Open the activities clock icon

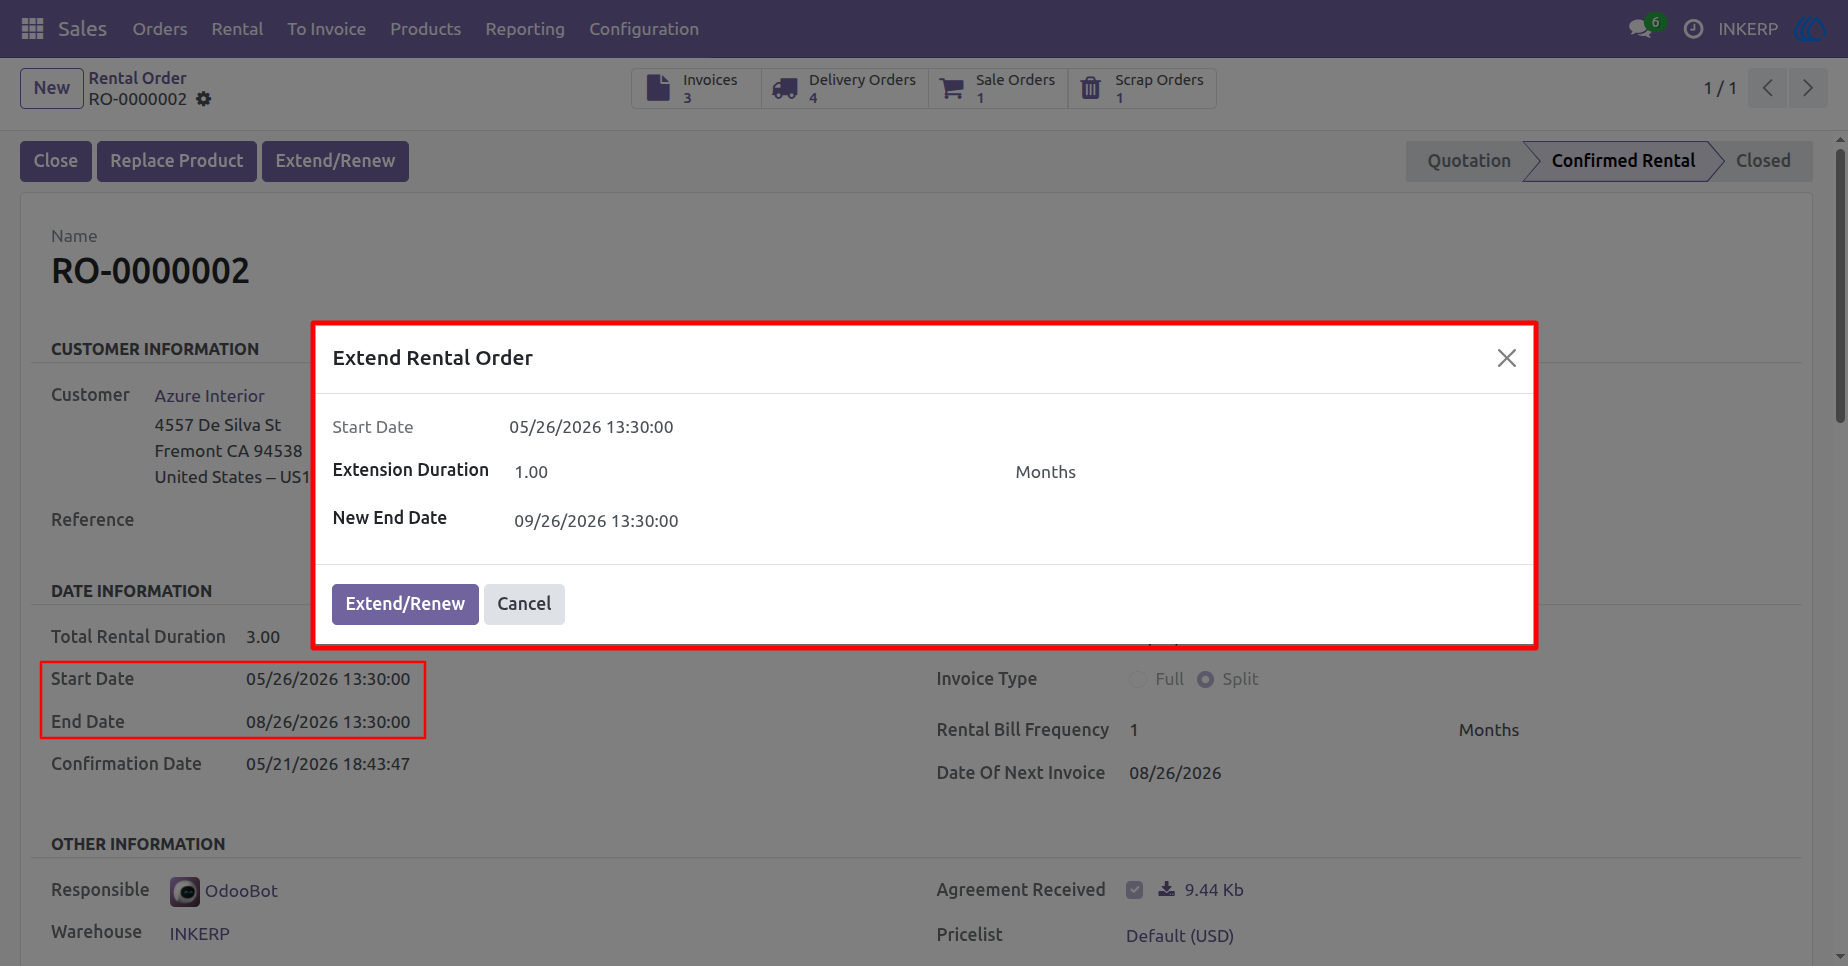tap(1693, 29)
